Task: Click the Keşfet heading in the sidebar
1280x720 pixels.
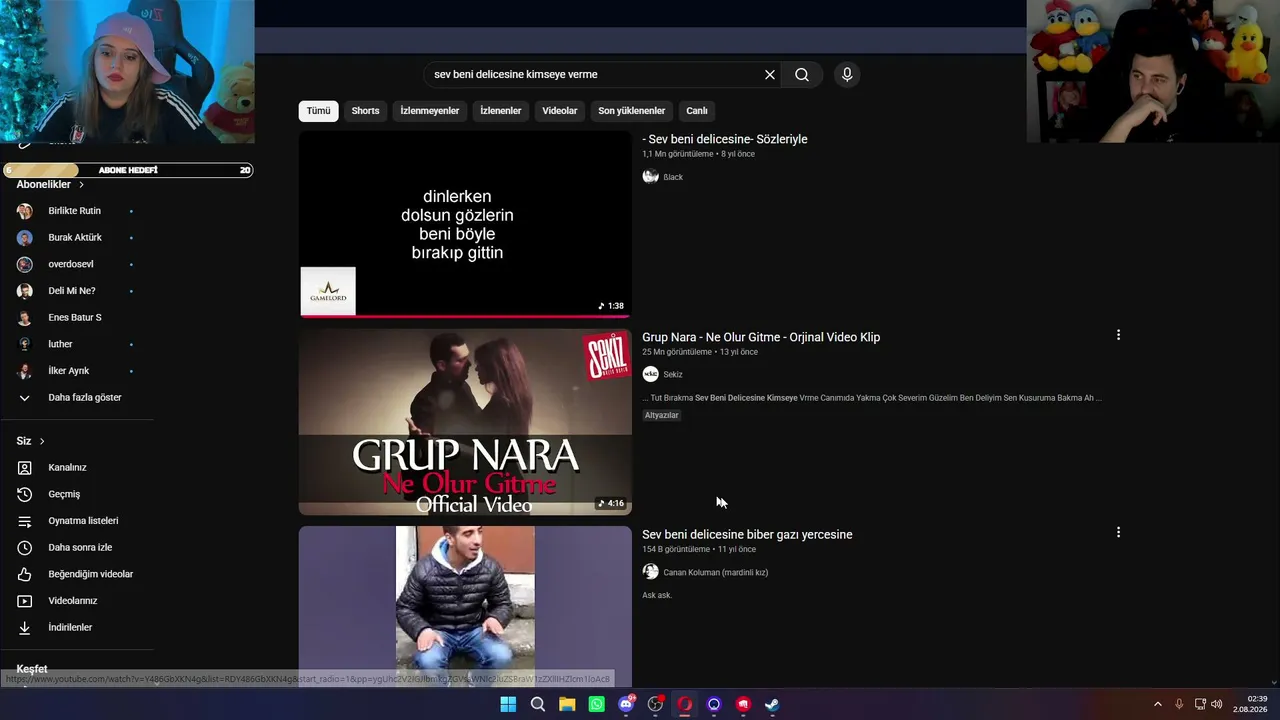Action: (32, 668)
